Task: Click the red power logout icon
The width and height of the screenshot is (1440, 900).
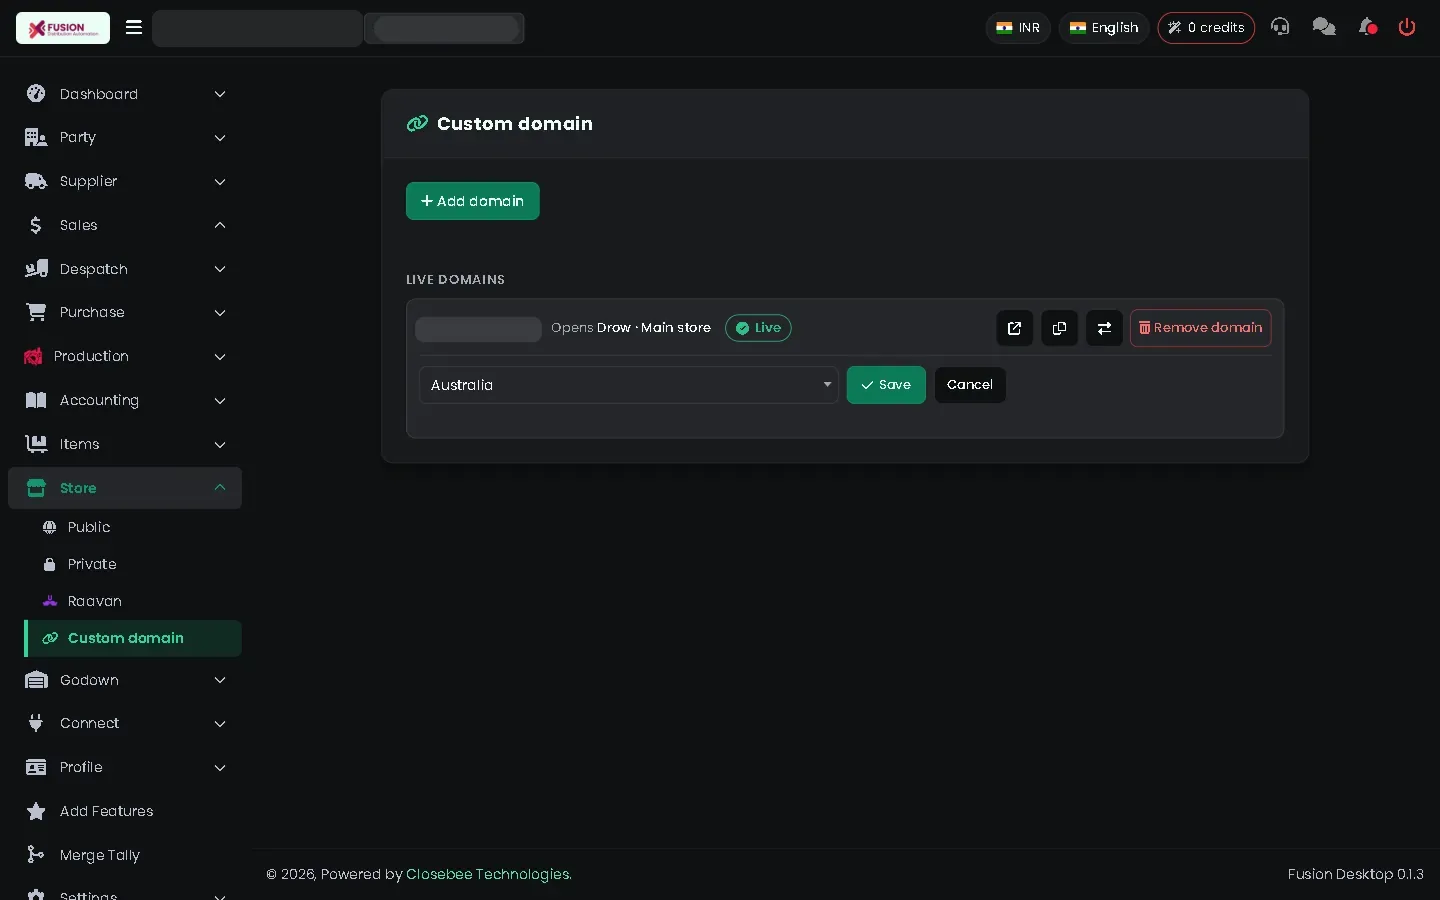Action: pyautogui.click(x=1407, y=27)
